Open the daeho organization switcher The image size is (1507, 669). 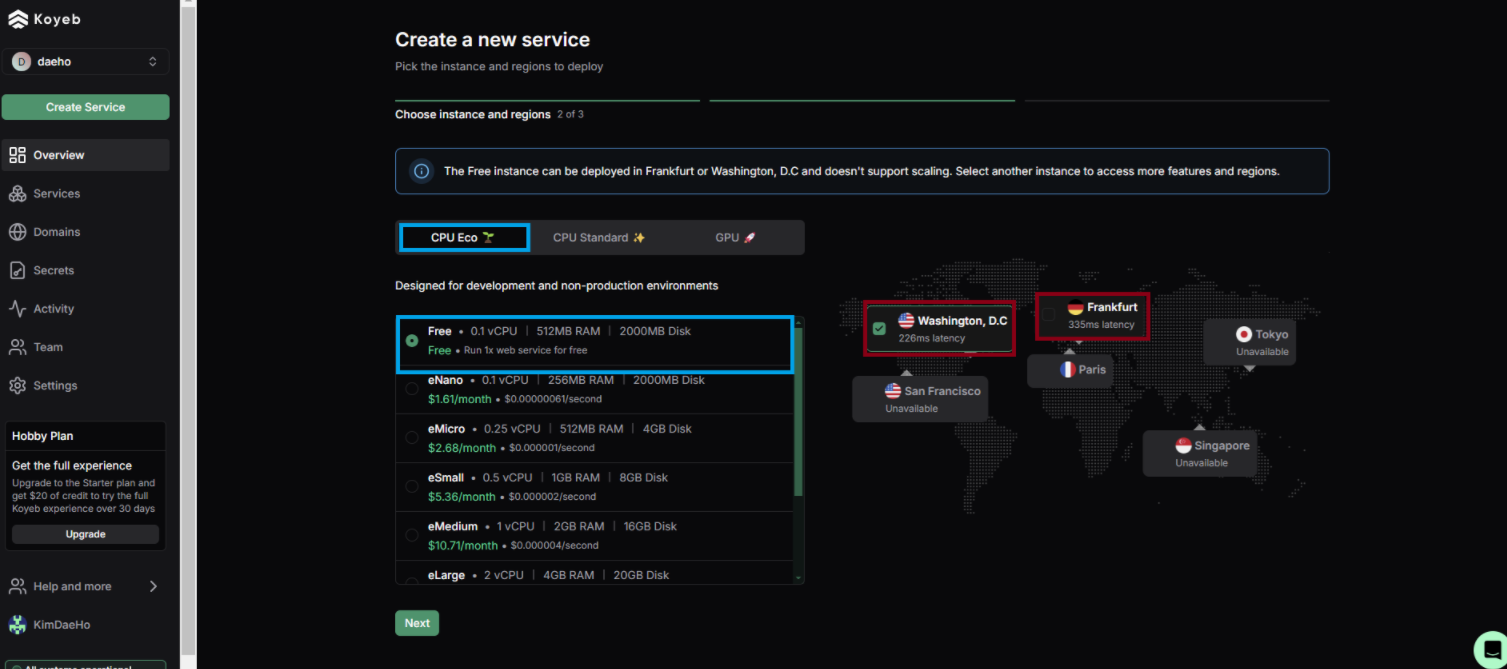85,62
